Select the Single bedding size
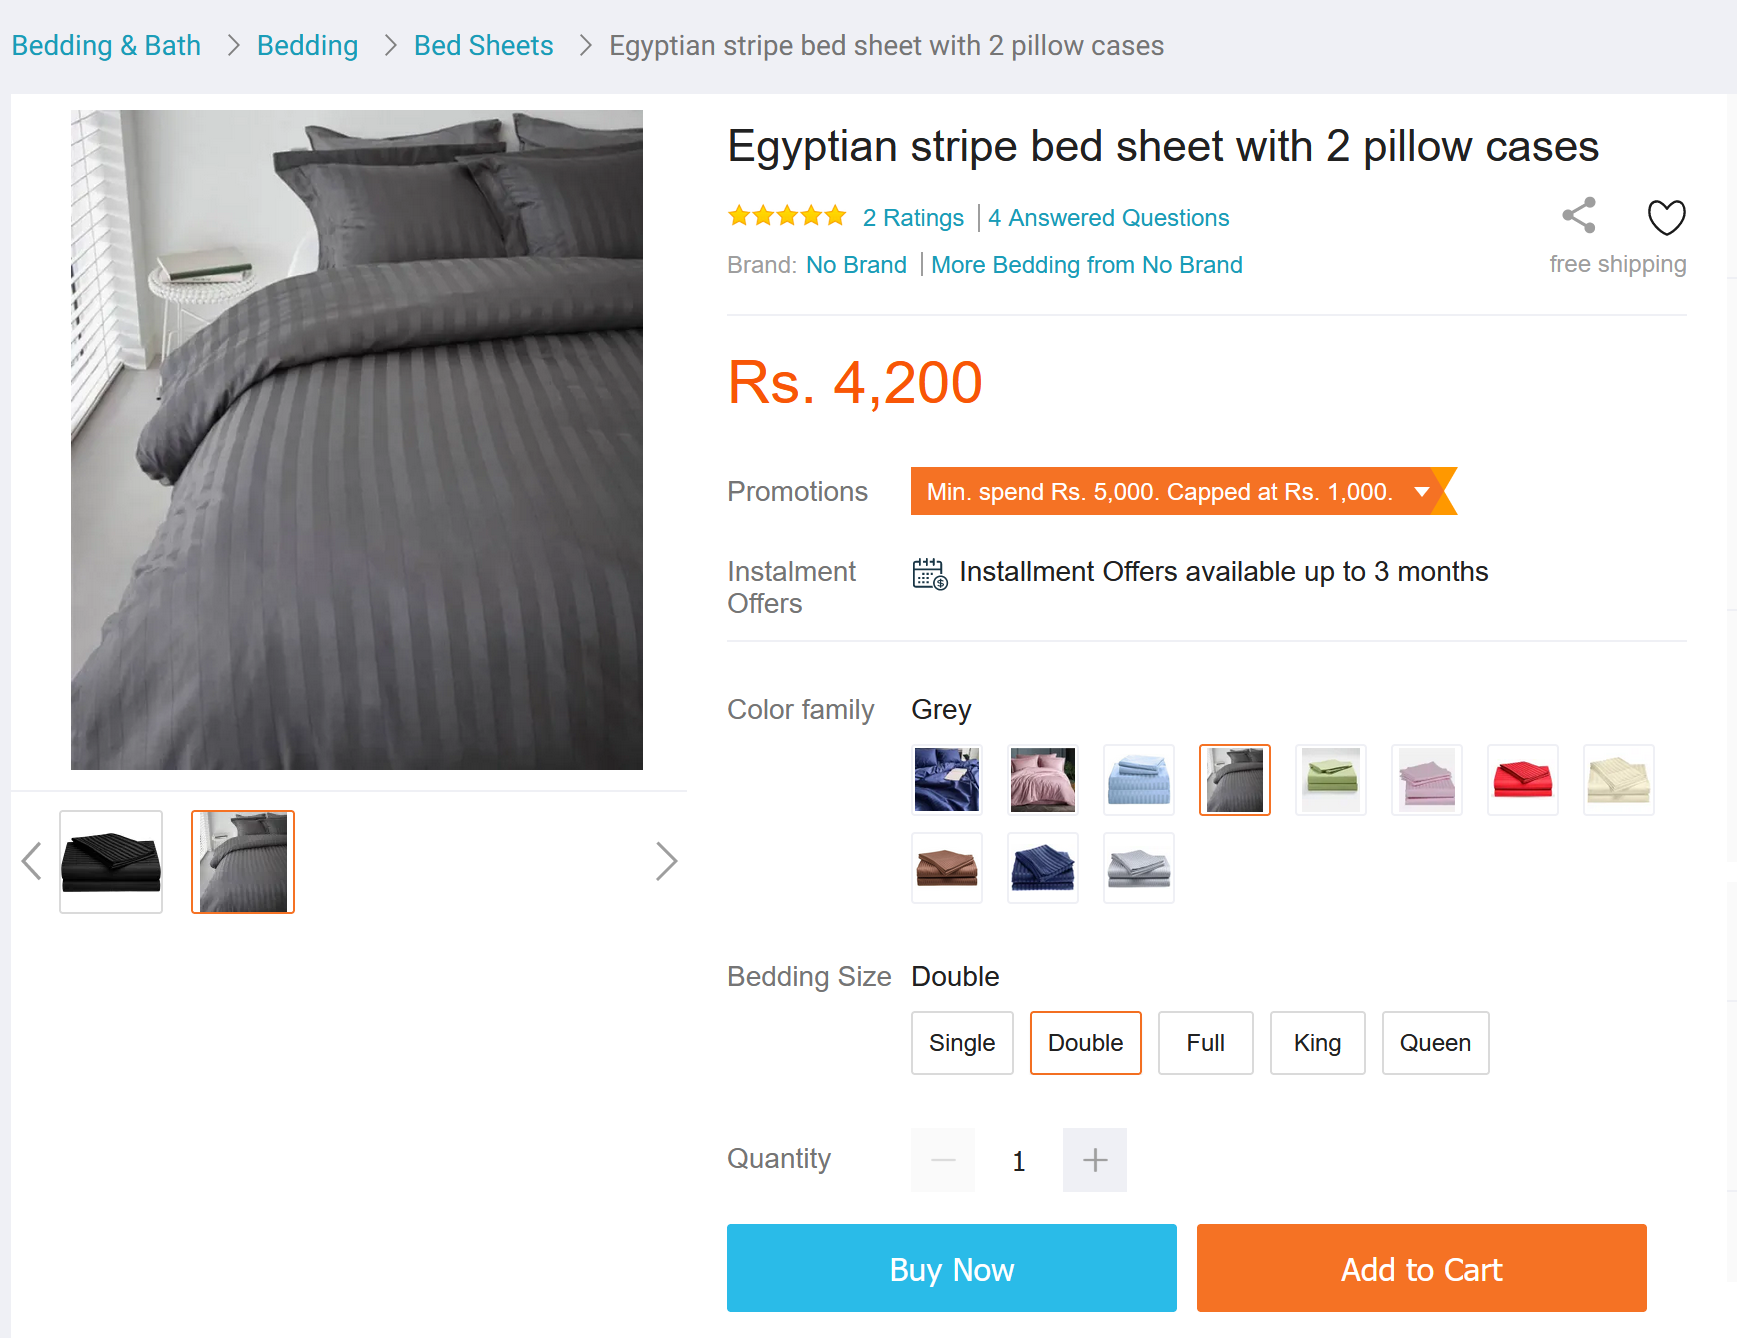Image resolution: width=1737 pixels, height=1338 pixels. click(x=962, y=1043)
